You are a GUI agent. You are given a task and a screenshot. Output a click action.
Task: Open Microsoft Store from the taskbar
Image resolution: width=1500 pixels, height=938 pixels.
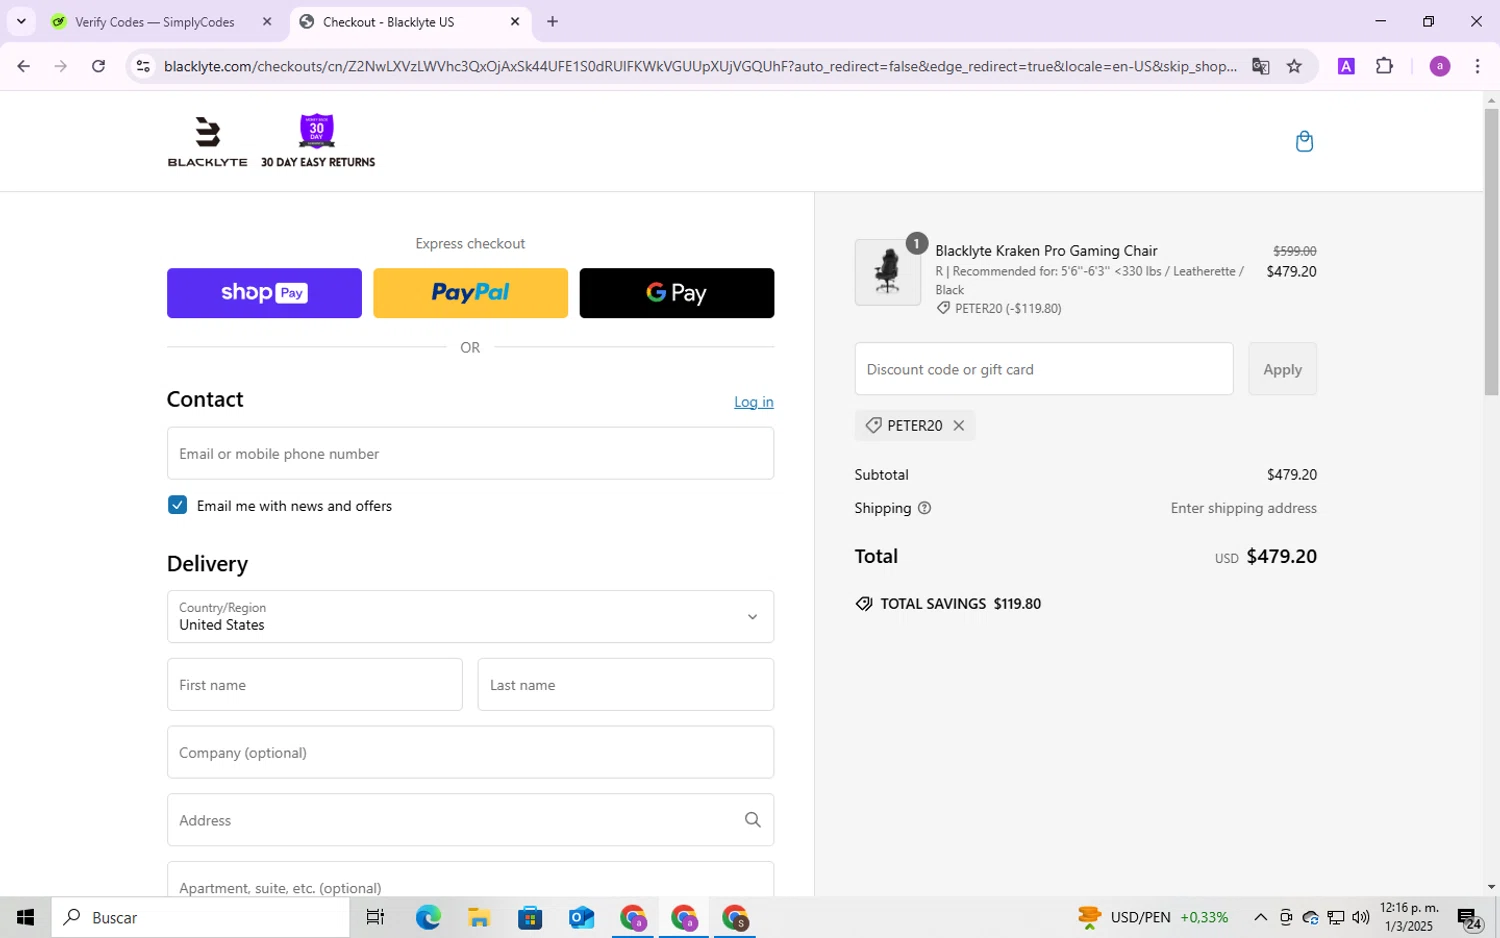530,917
